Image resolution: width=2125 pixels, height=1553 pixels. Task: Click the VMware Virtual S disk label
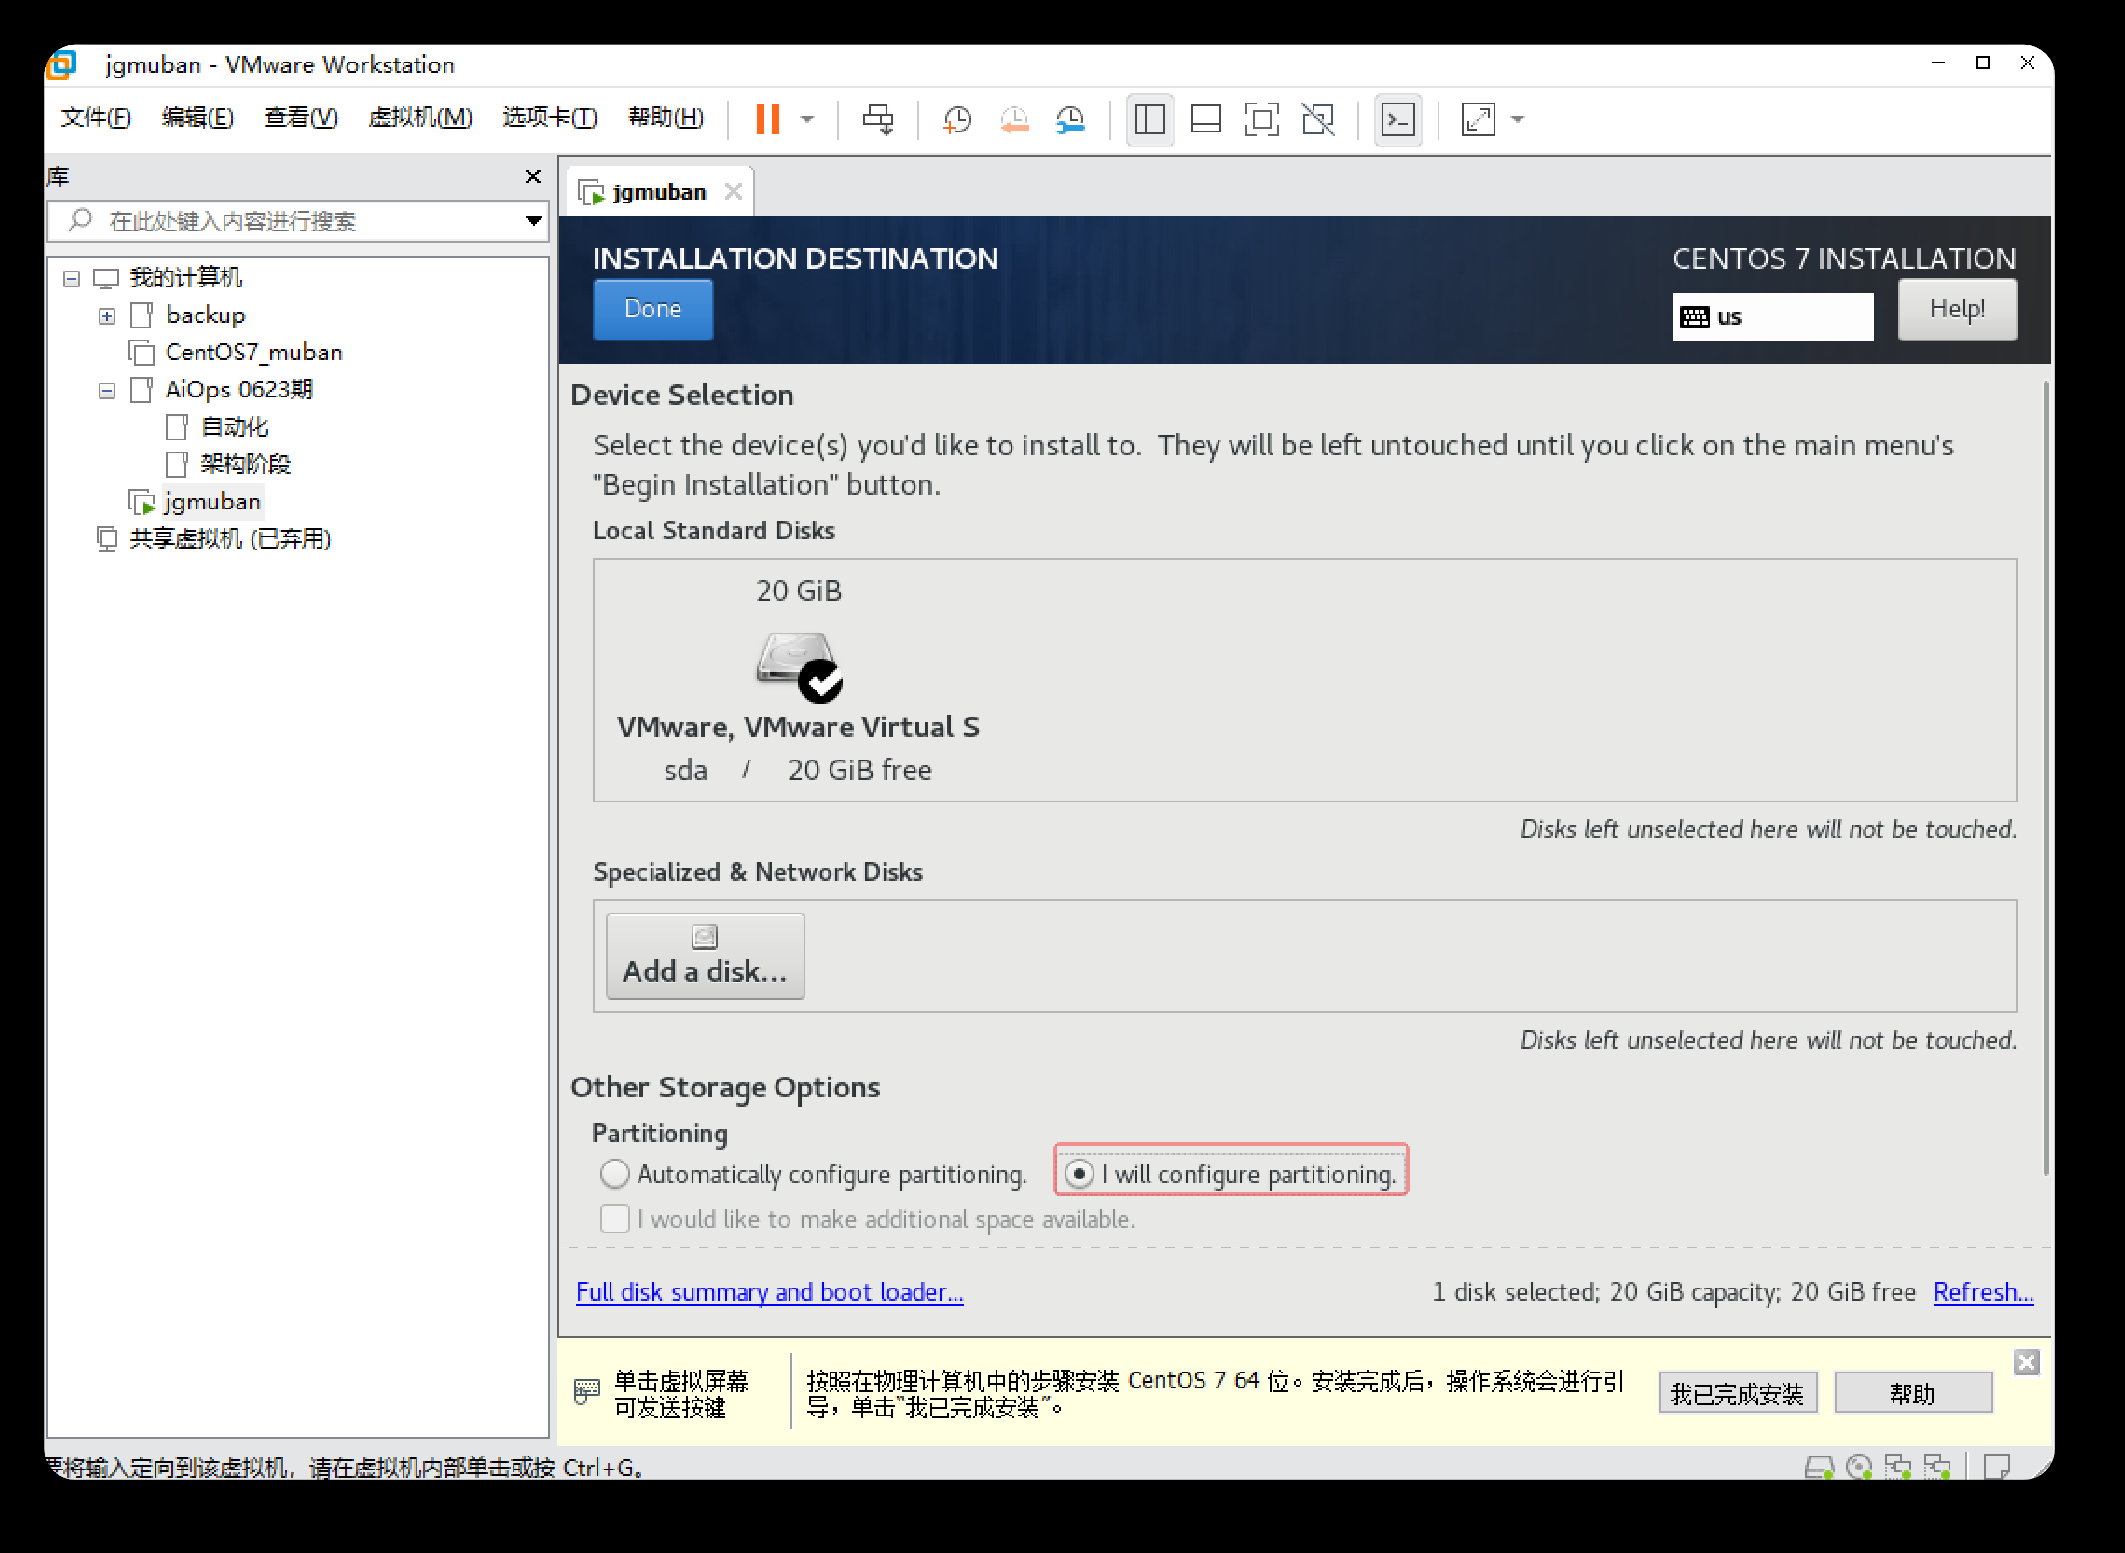799,727
